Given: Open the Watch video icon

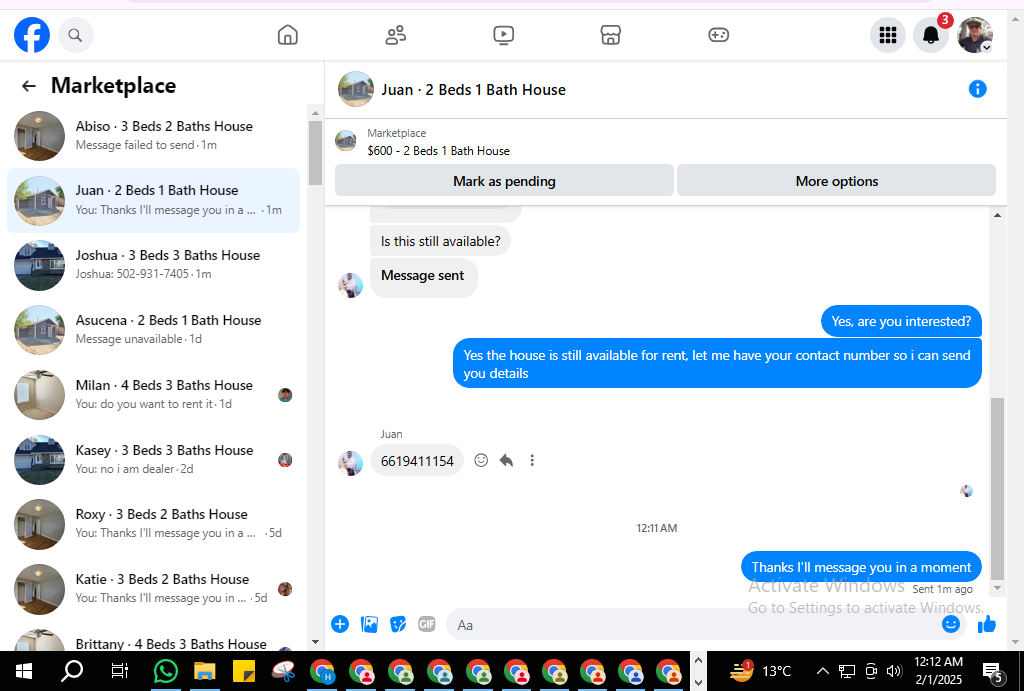Looking at the screenshot, I should (x=504, y=35).
